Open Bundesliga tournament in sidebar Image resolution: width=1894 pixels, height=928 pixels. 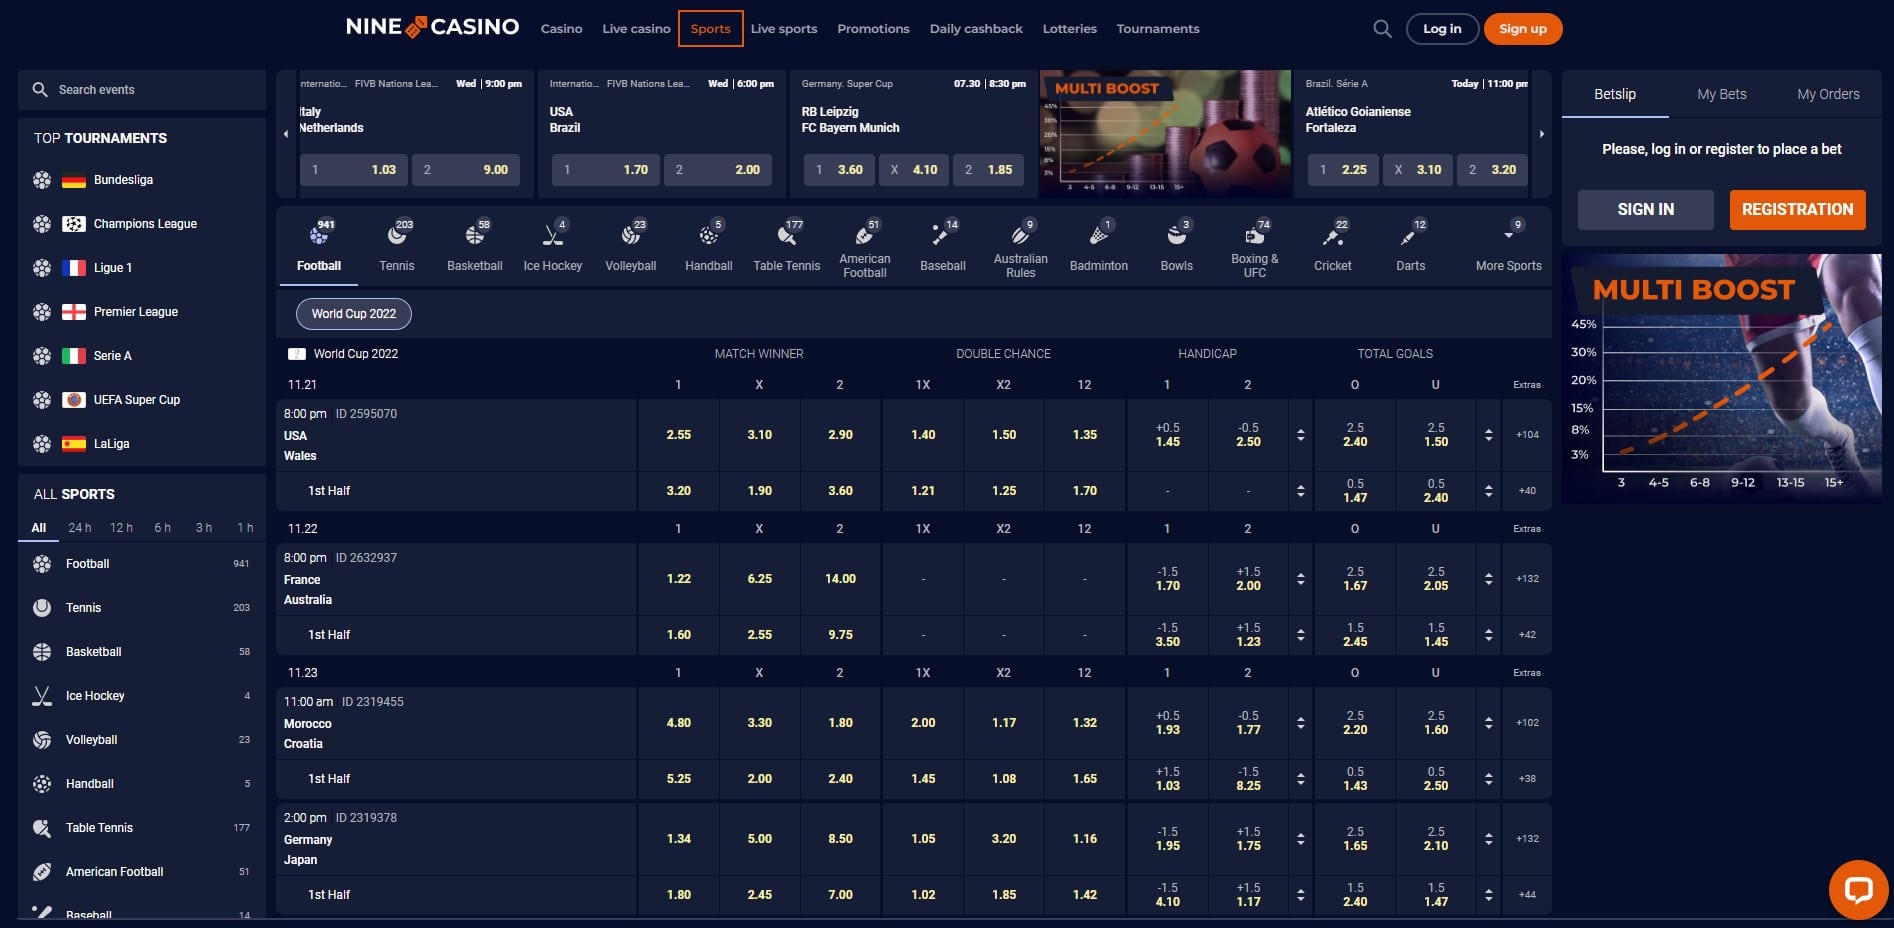click(x=142, y=180)
